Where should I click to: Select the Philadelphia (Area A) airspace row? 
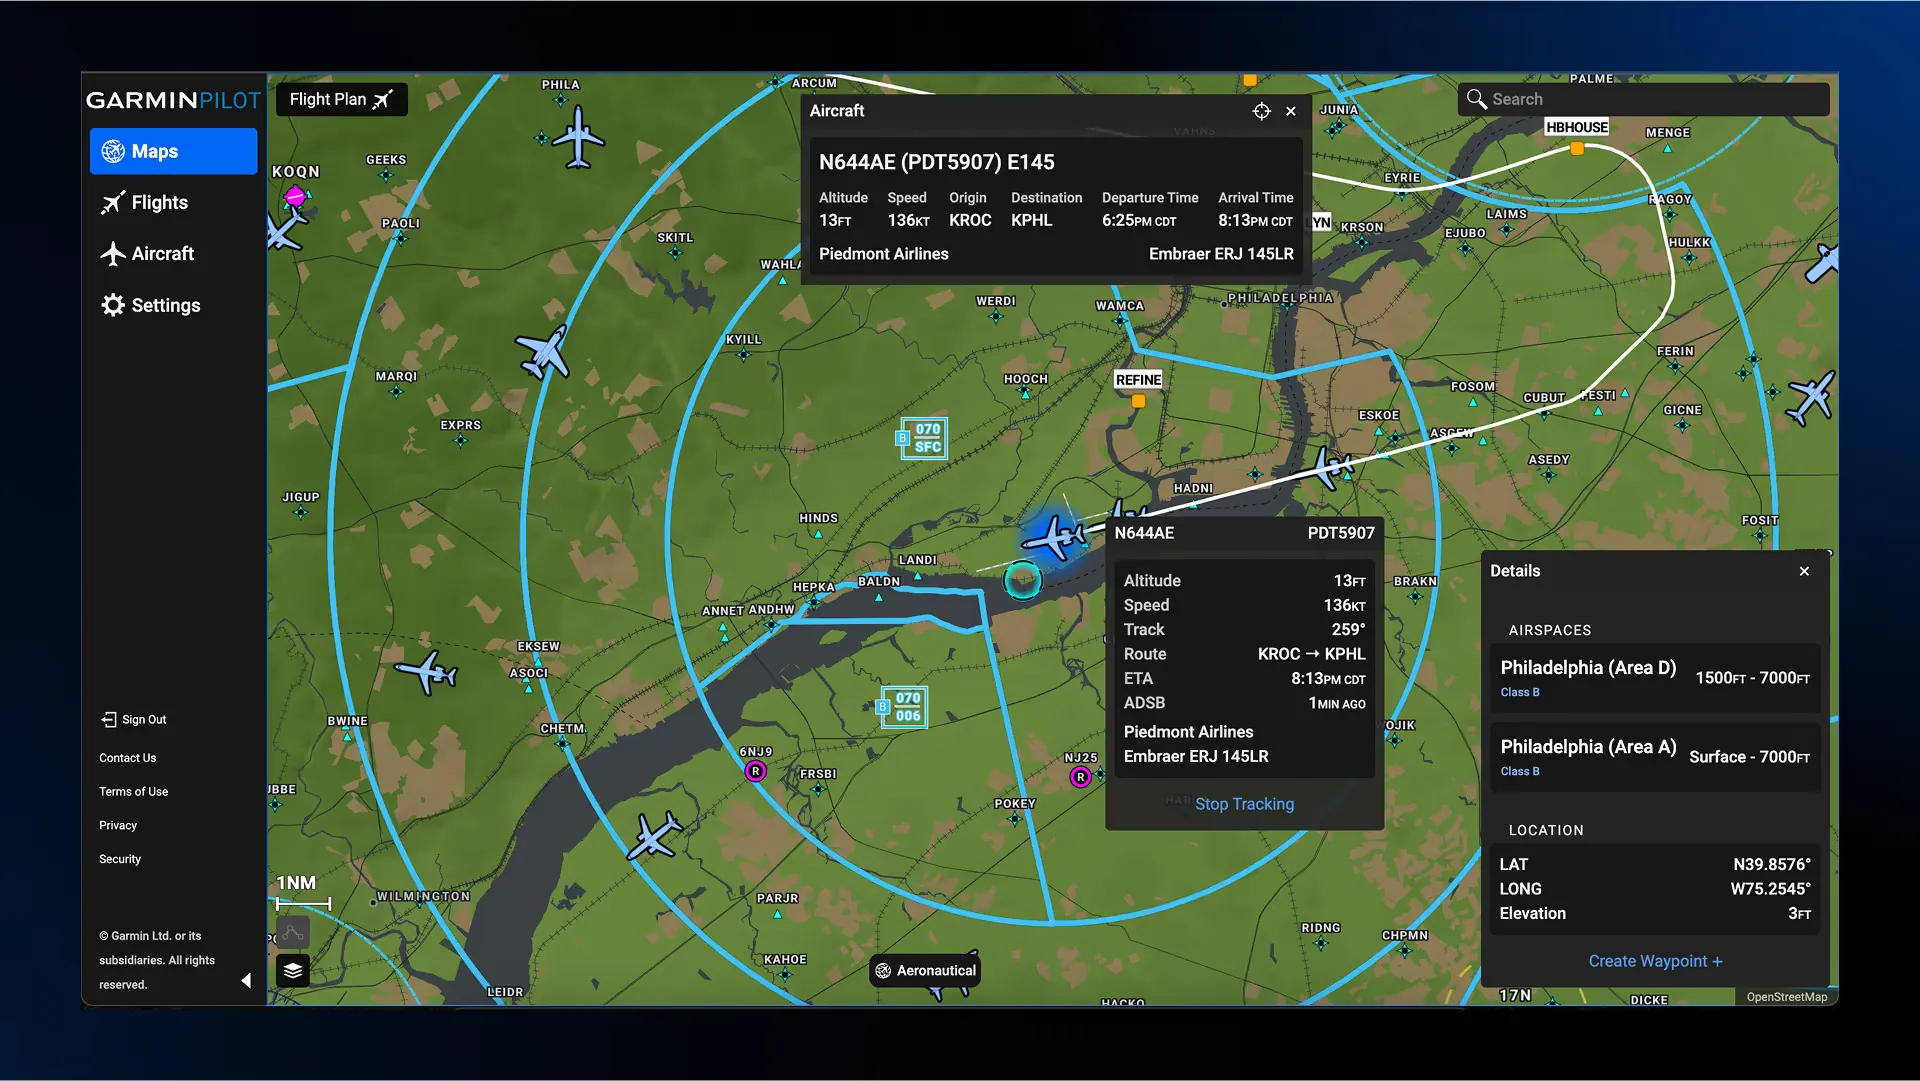[1655, 757]
